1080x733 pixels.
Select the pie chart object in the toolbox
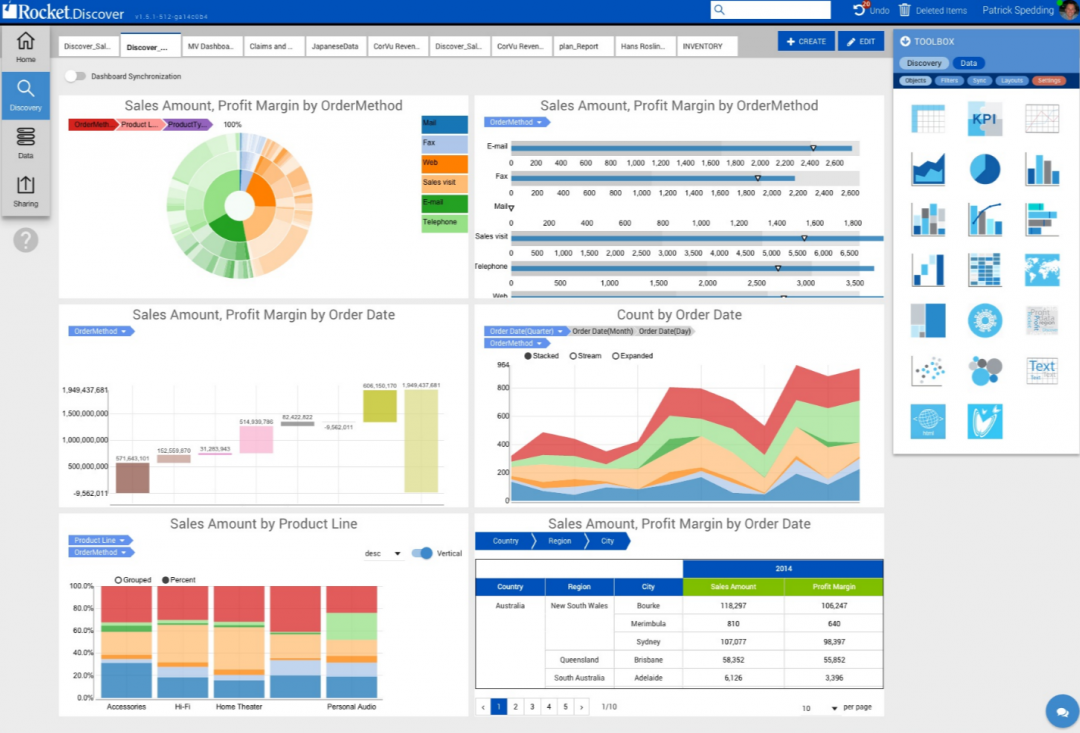985,168
